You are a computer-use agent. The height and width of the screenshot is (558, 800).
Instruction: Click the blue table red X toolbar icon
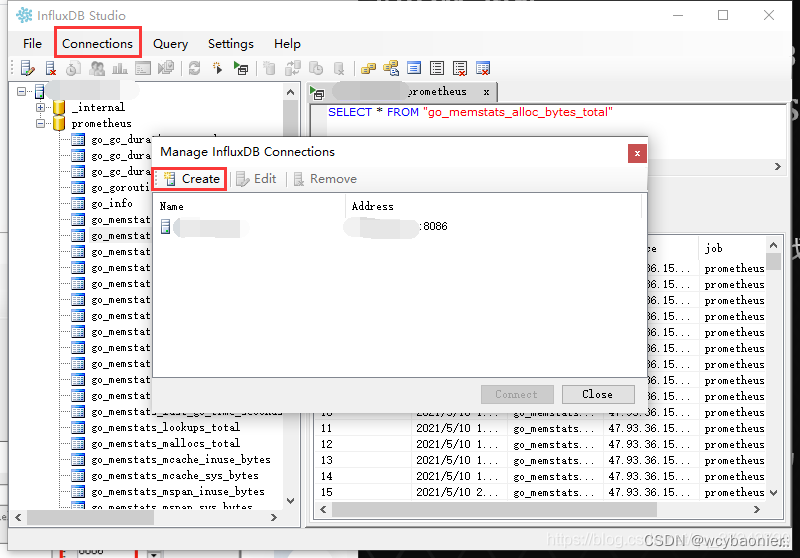pyautogui.click(x=483, y=68)
